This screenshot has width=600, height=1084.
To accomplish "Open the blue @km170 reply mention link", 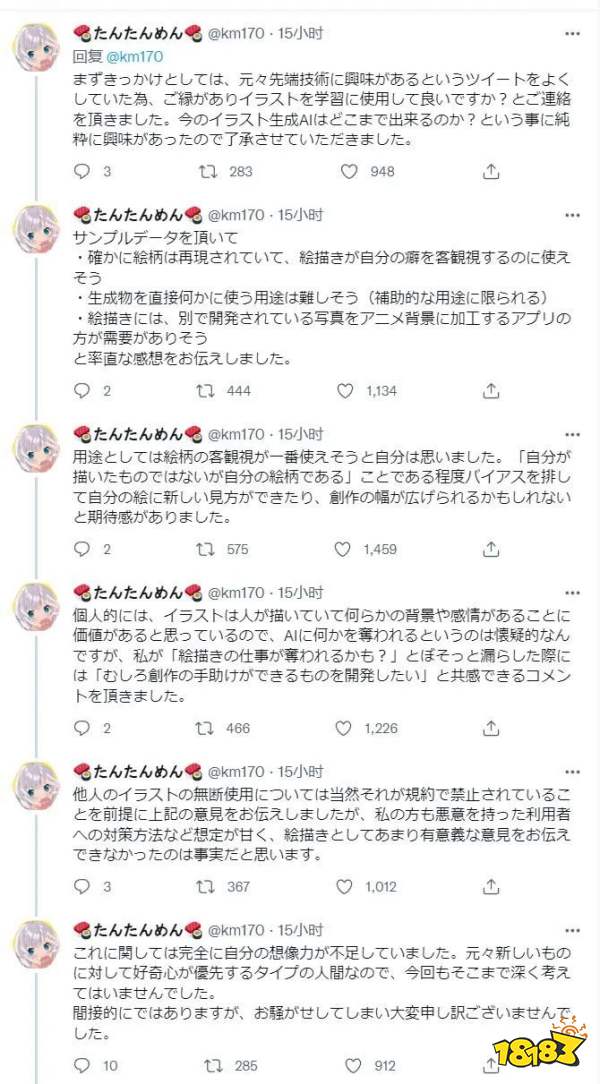I will pyautogui.click(x=134, y=57).
